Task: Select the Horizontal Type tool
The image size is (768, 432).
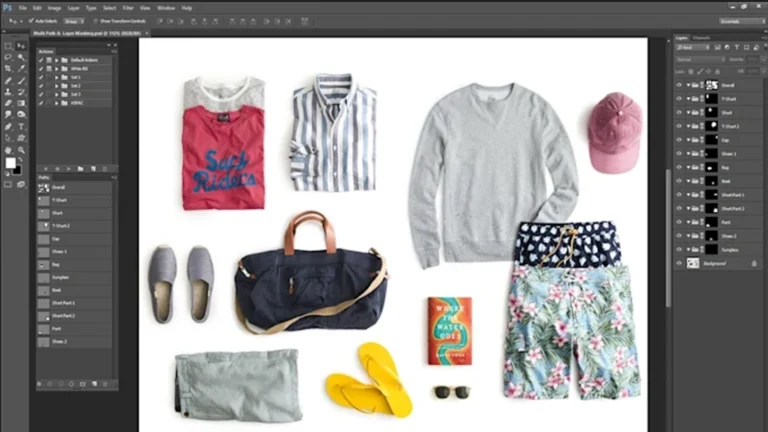Action: [x=21, y=127]
